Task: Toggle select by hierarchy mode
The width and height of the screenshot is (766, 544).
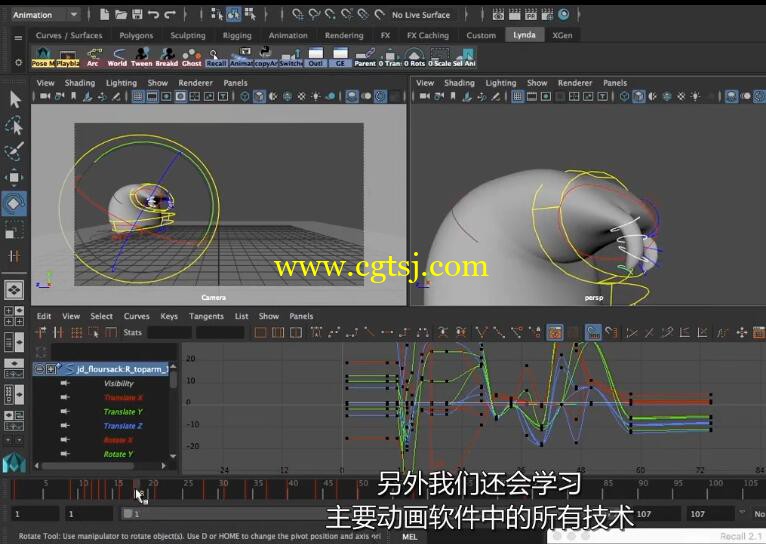Action: coord(216,15)
